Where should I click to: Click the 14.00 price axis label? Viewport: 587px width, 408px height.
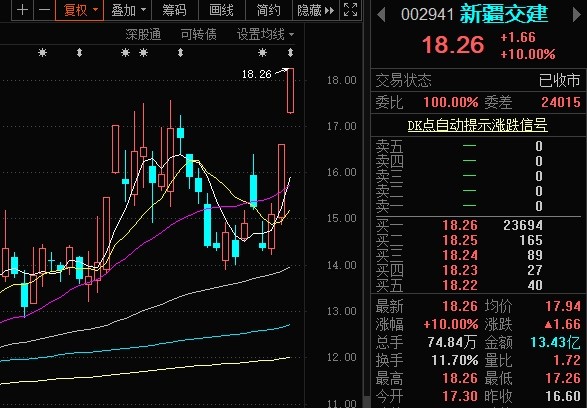(x=341, y=265)
